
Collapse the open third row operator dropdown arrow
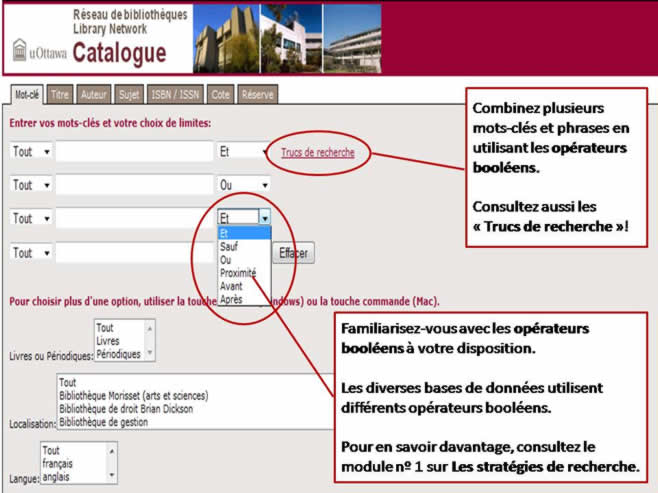tap(265, 218)
